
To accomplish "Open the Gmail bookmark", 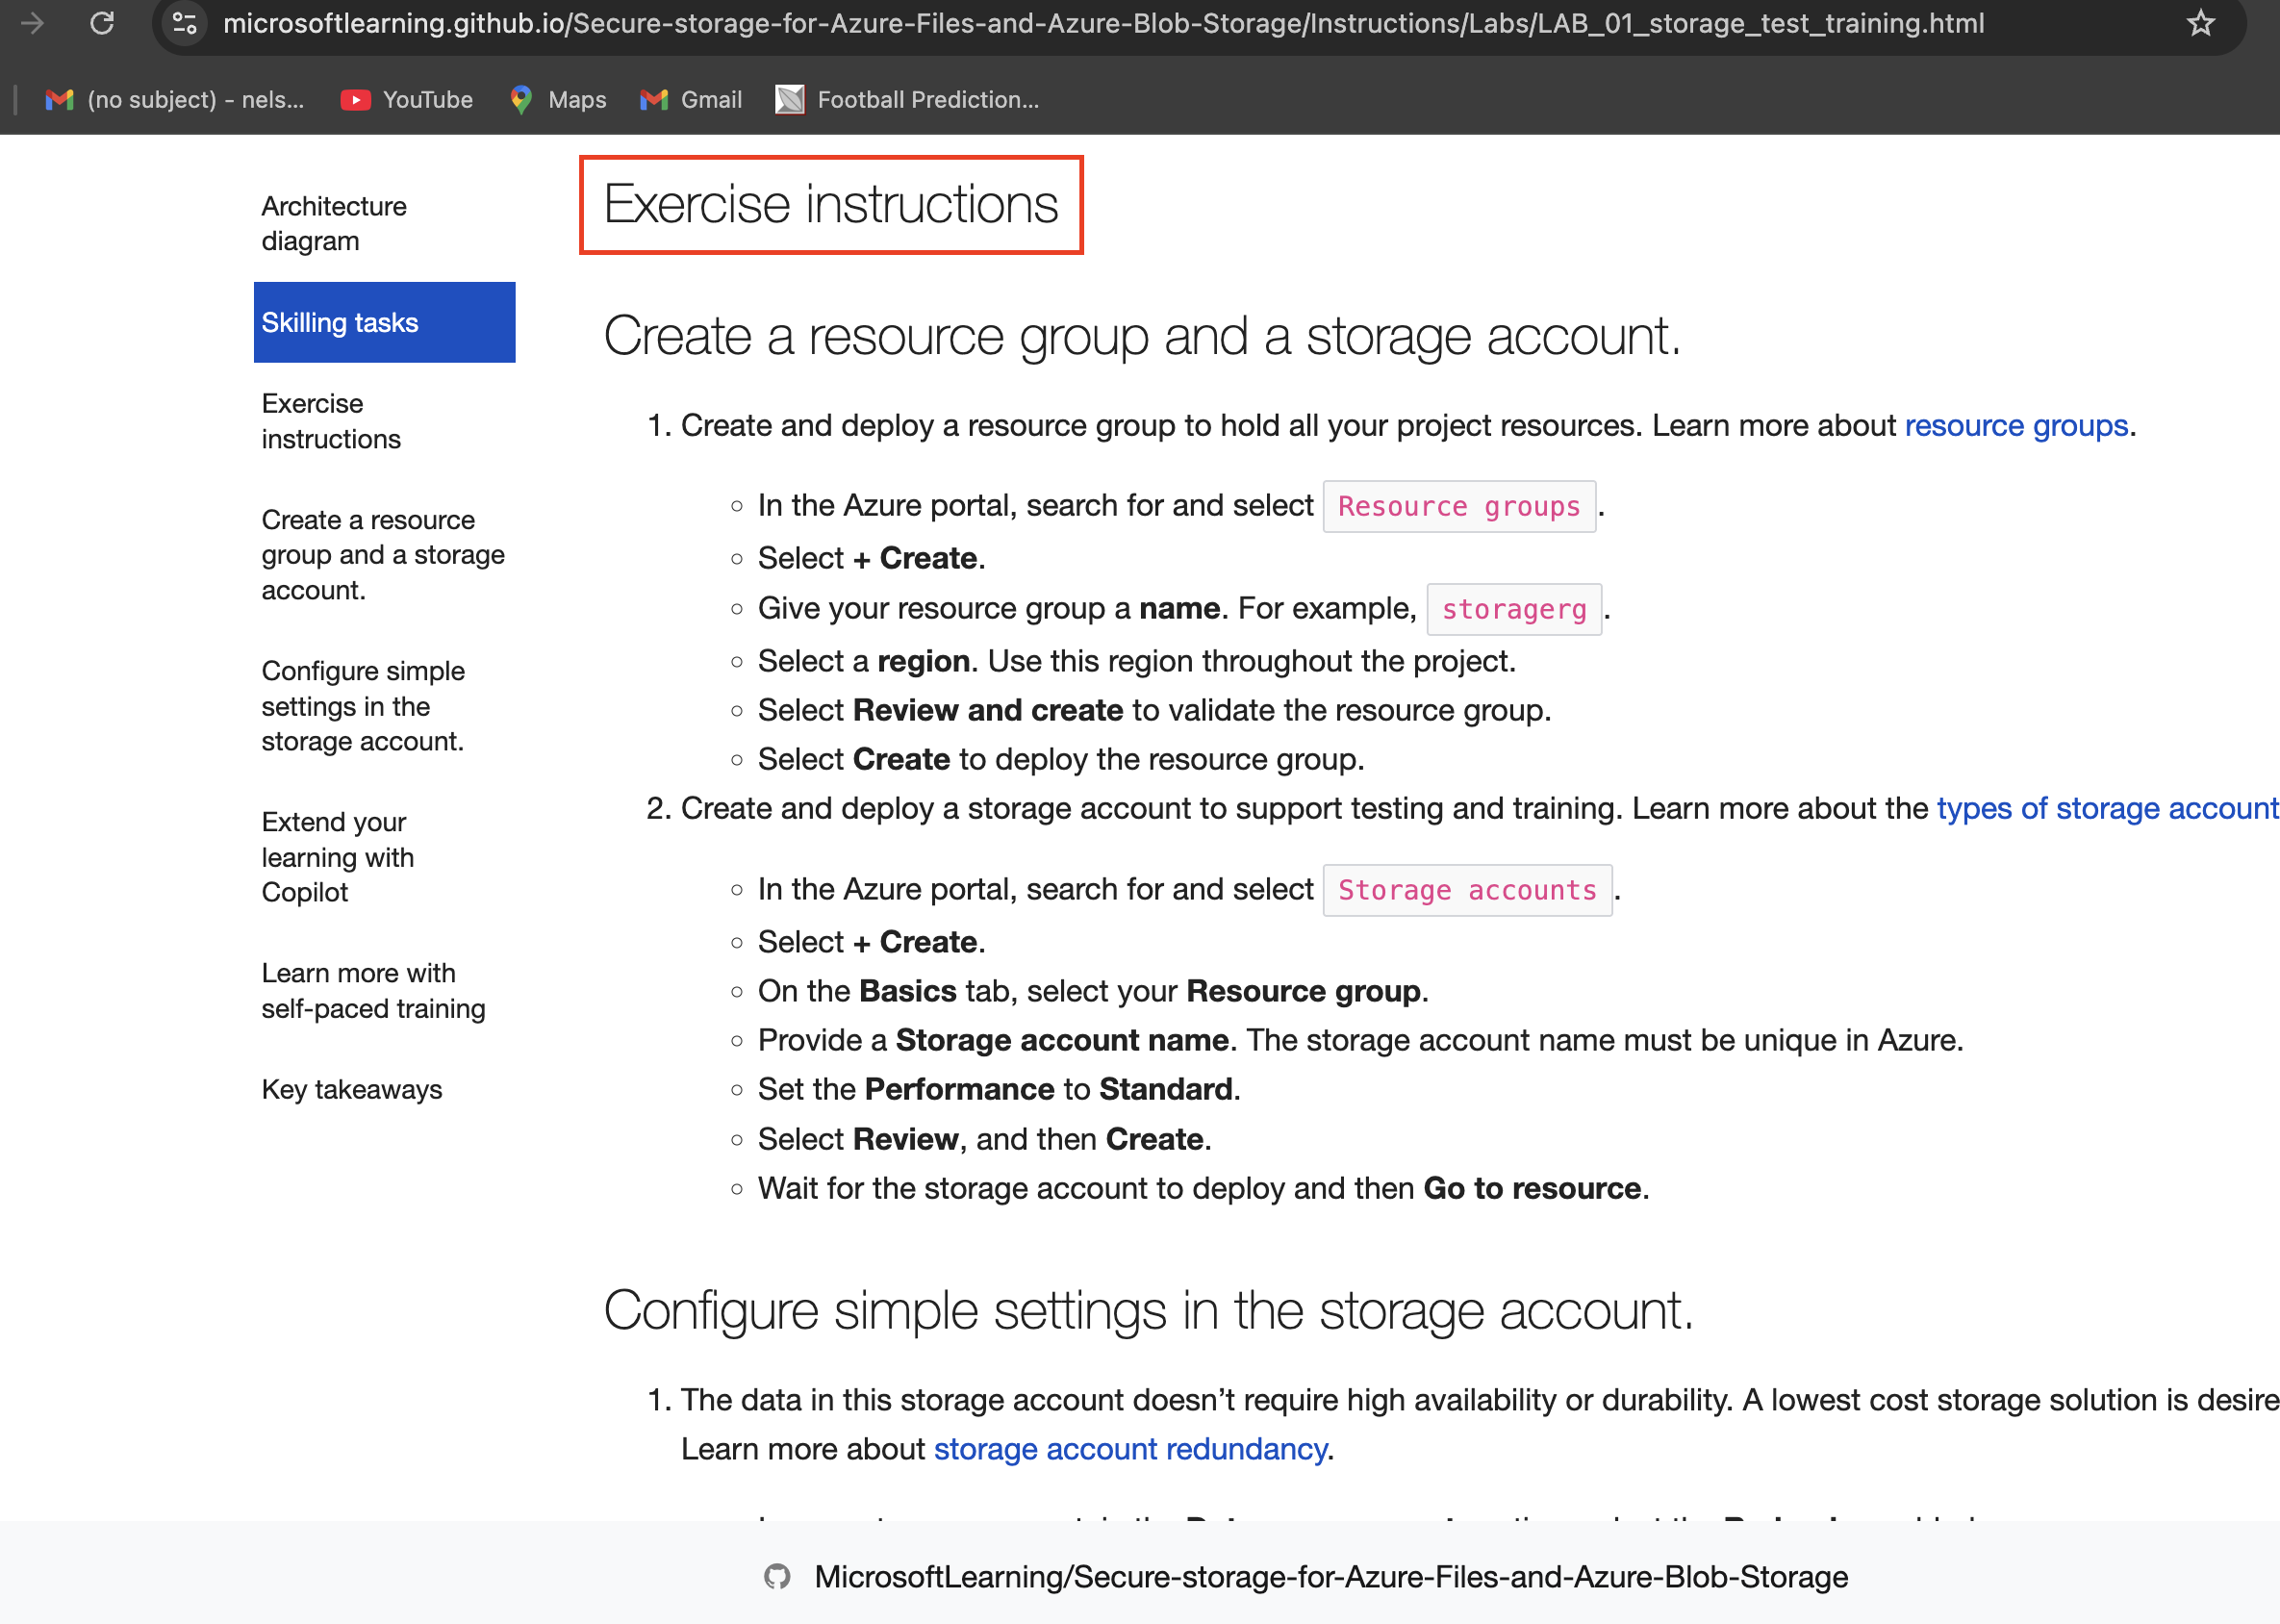I will [x=691, y=100].
